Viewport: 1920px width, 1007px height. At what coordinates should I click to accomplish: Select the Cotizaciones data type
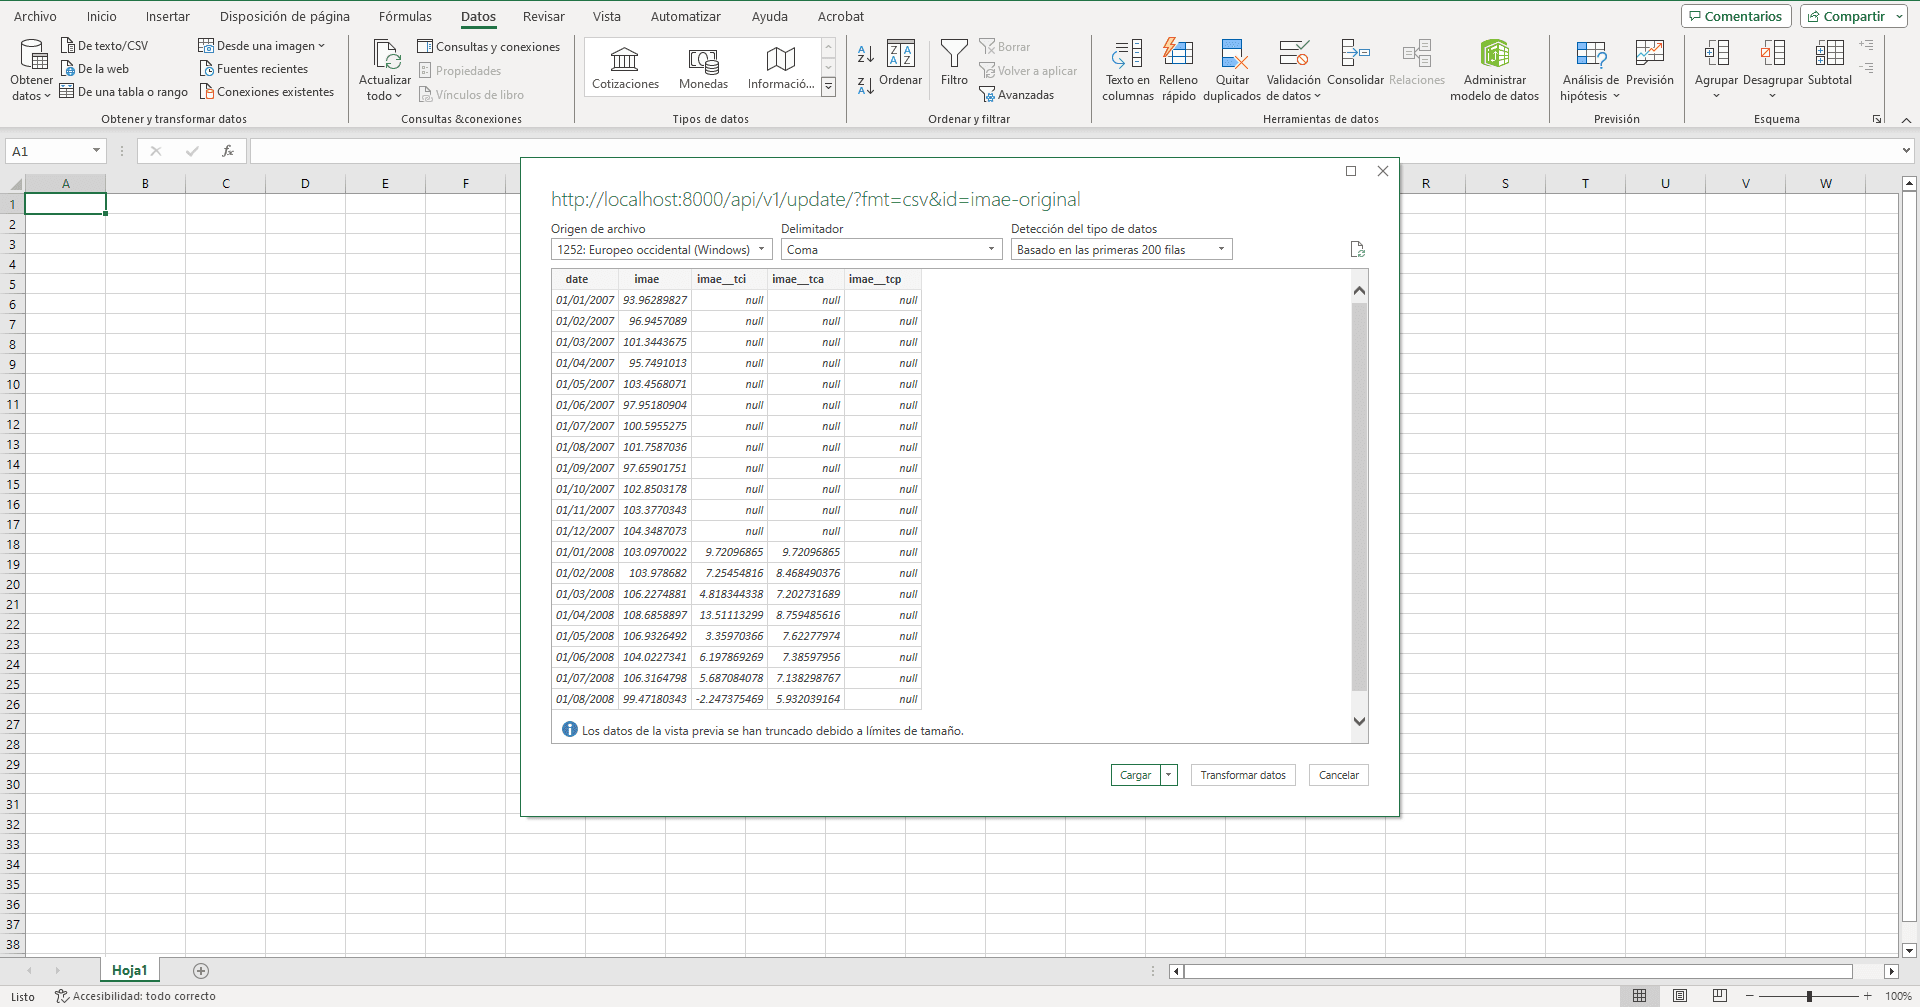[x=625, y=68]
